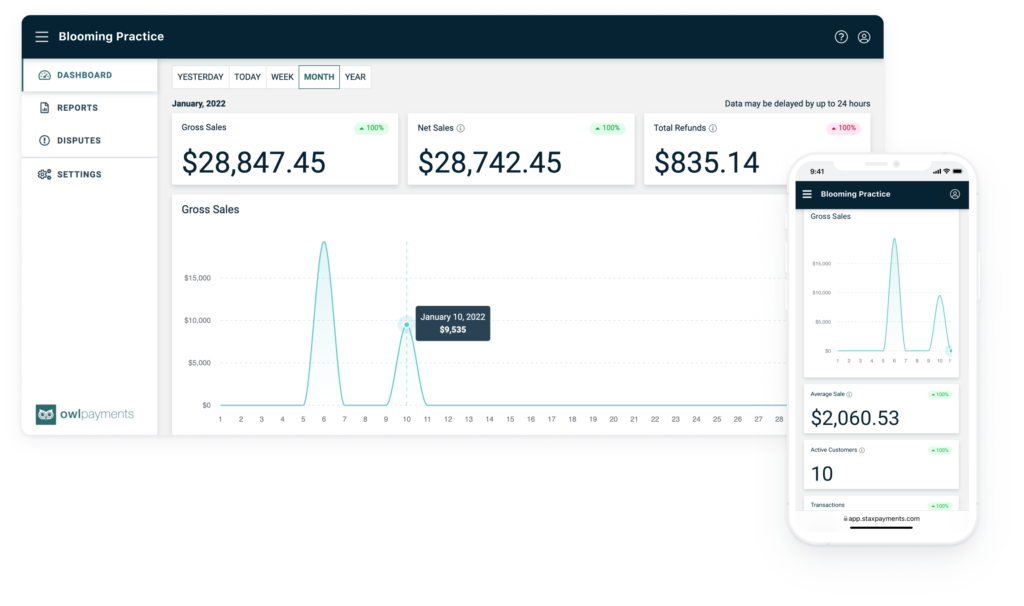Select the Today time range tab
Viewport: 1024px width, 606px height.
[x=248, y=77]
